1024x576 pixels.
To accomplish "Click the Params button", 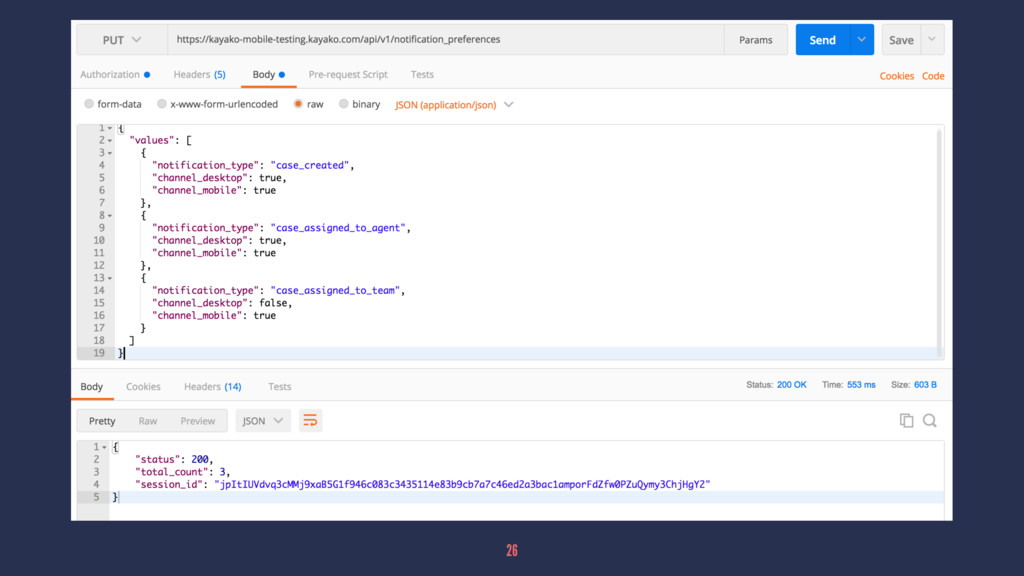I will tap(755, 40).
